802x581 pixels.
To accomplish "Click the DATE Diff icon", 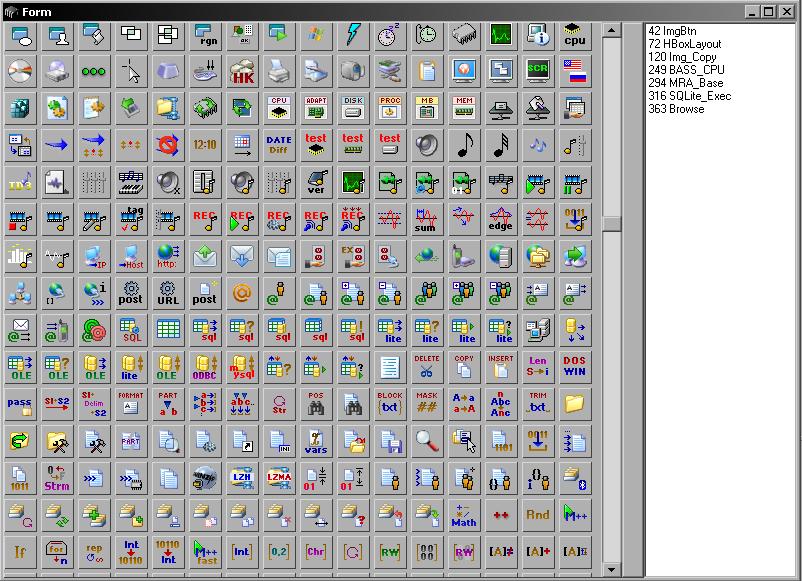I will click(279, 146).
